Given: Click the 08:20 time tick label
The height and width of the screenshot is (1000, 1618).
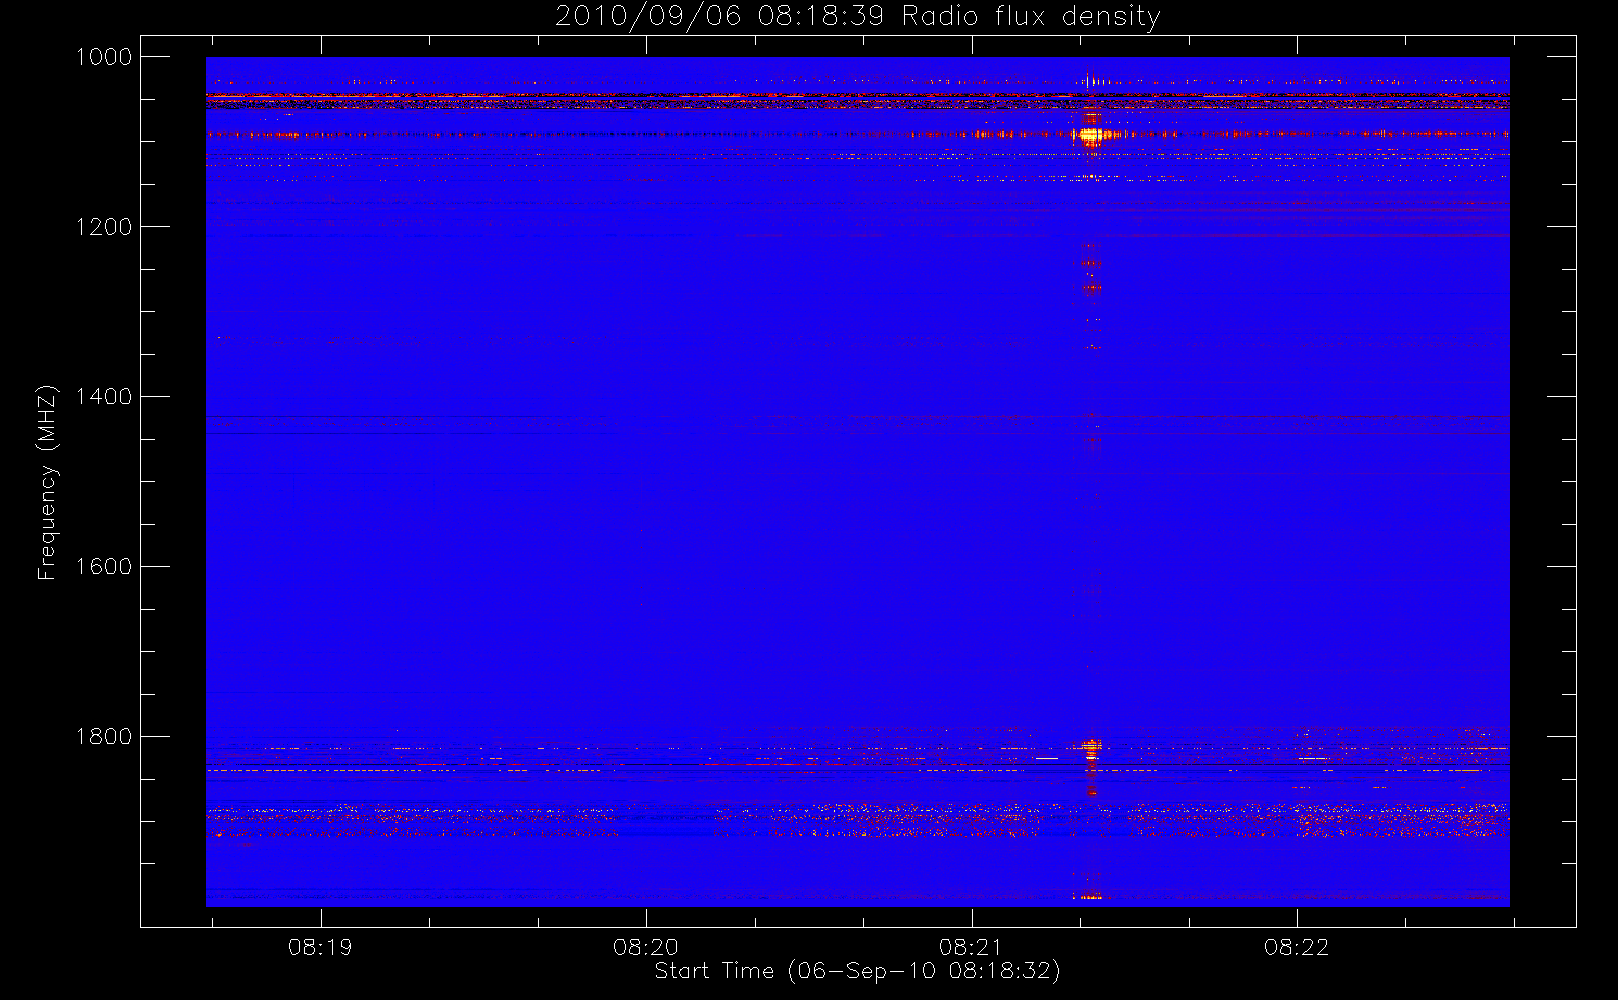Looking at the screenshot, I should (x=646, y=947).
